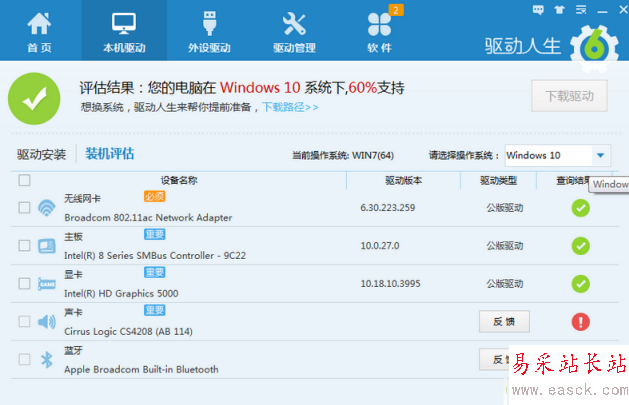This screenshot has height=405, width=629.
Task: Click the 驱动类型 column header
Action: (499, 180)
